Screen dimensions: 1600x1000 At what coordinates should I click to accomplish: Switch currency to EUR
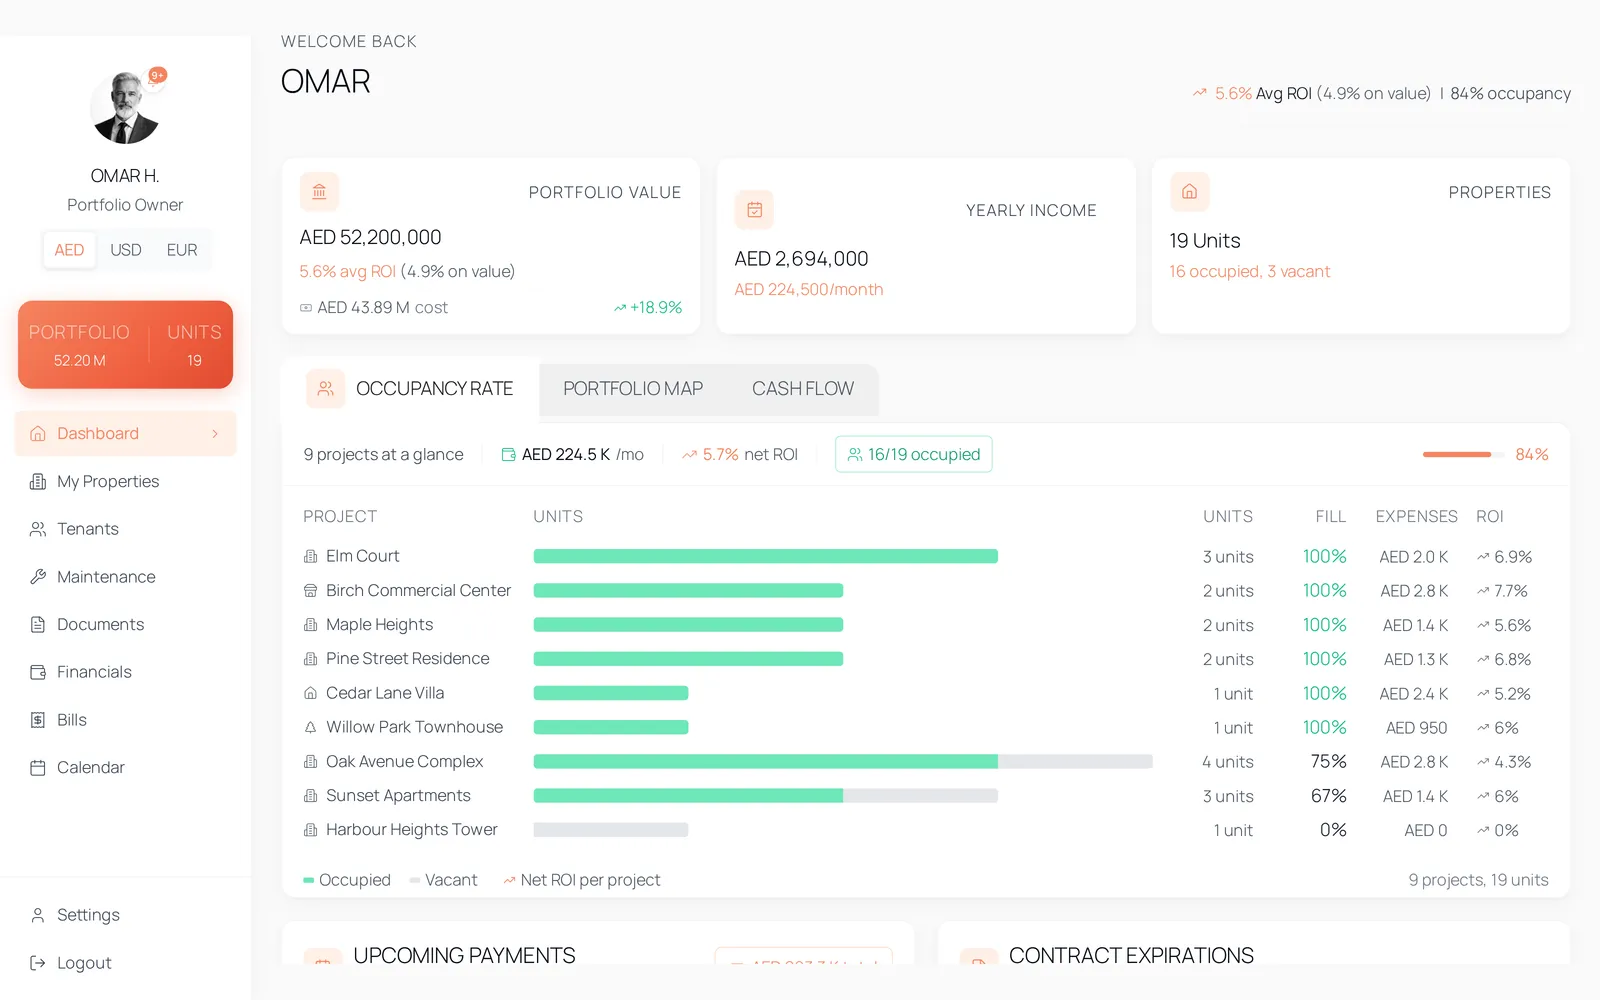click(182, 250)
